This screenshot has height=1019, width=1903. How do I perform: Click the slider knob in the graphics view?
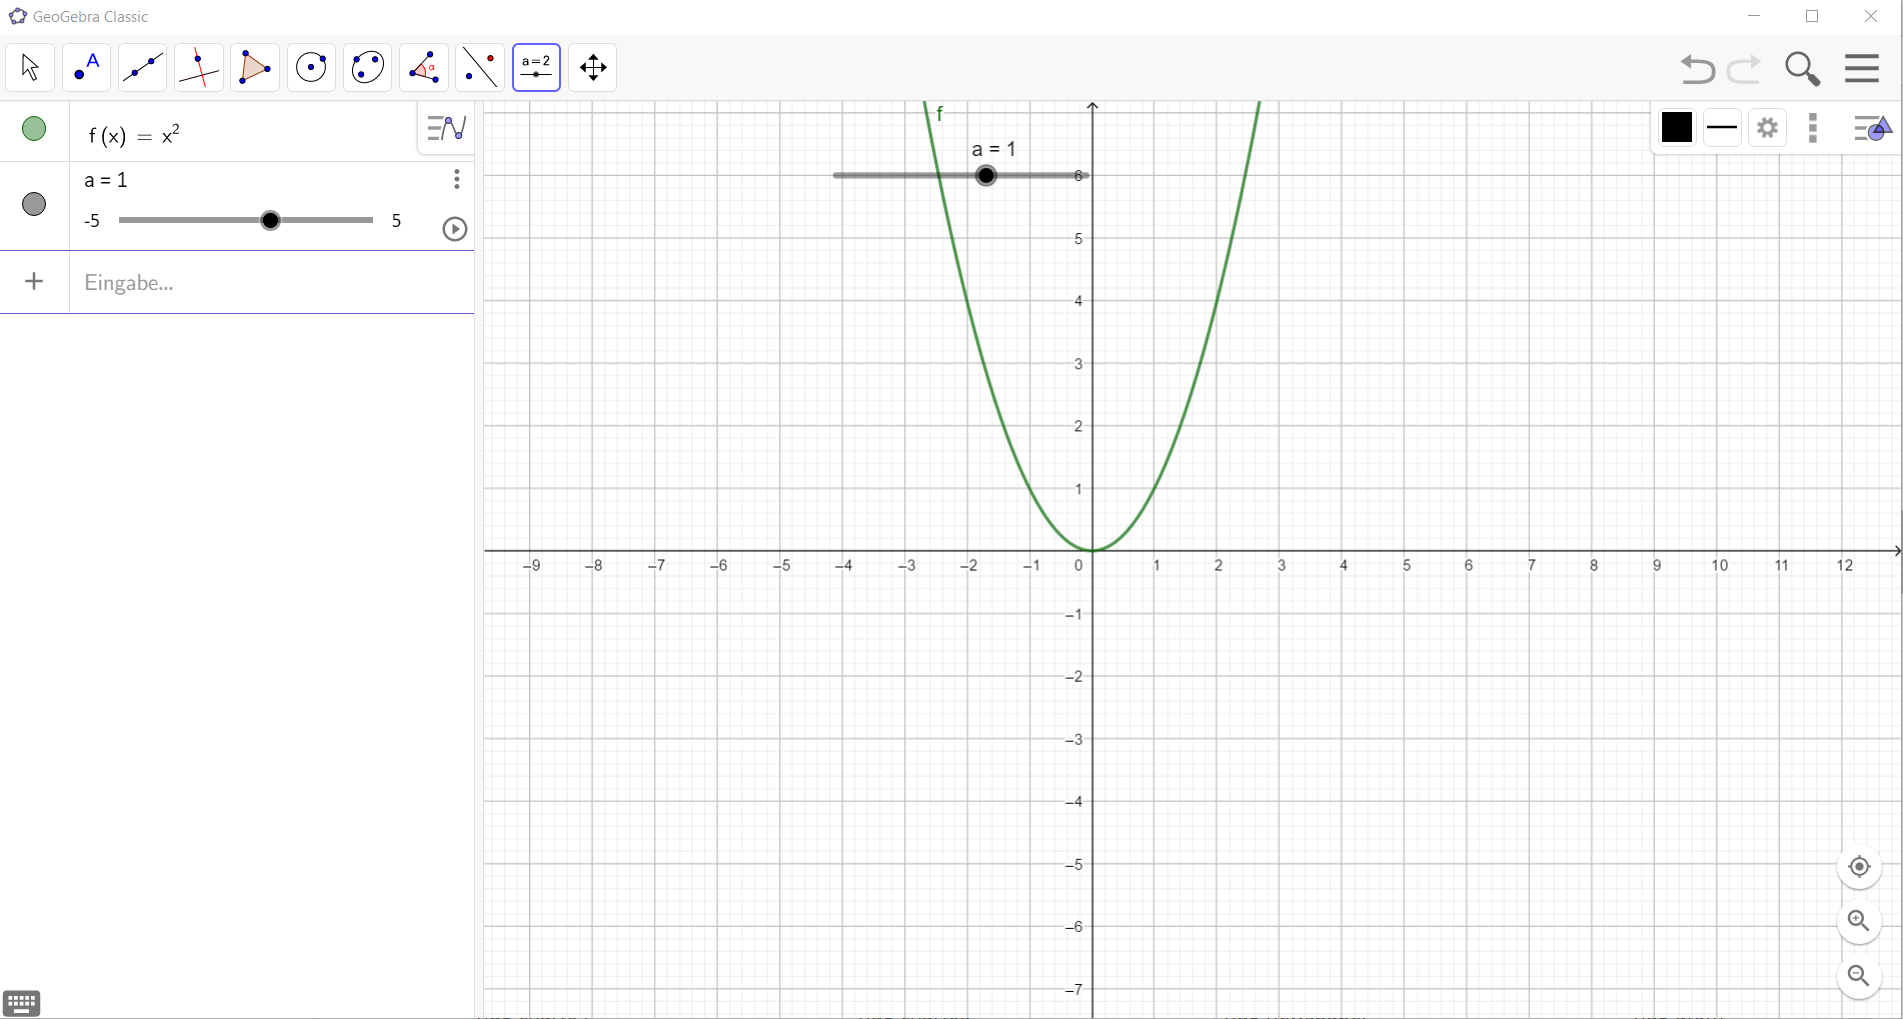coord(987,176)
